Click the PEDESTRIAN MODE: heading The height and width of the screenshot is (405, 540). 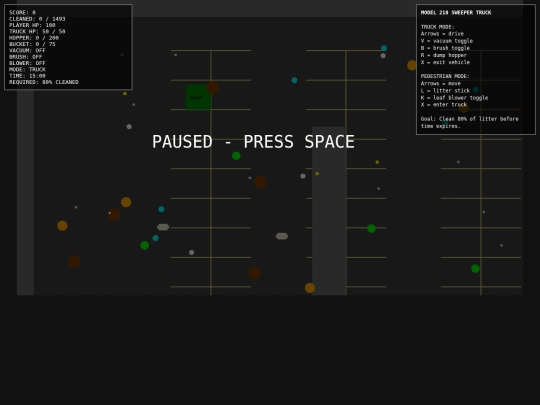445,76
